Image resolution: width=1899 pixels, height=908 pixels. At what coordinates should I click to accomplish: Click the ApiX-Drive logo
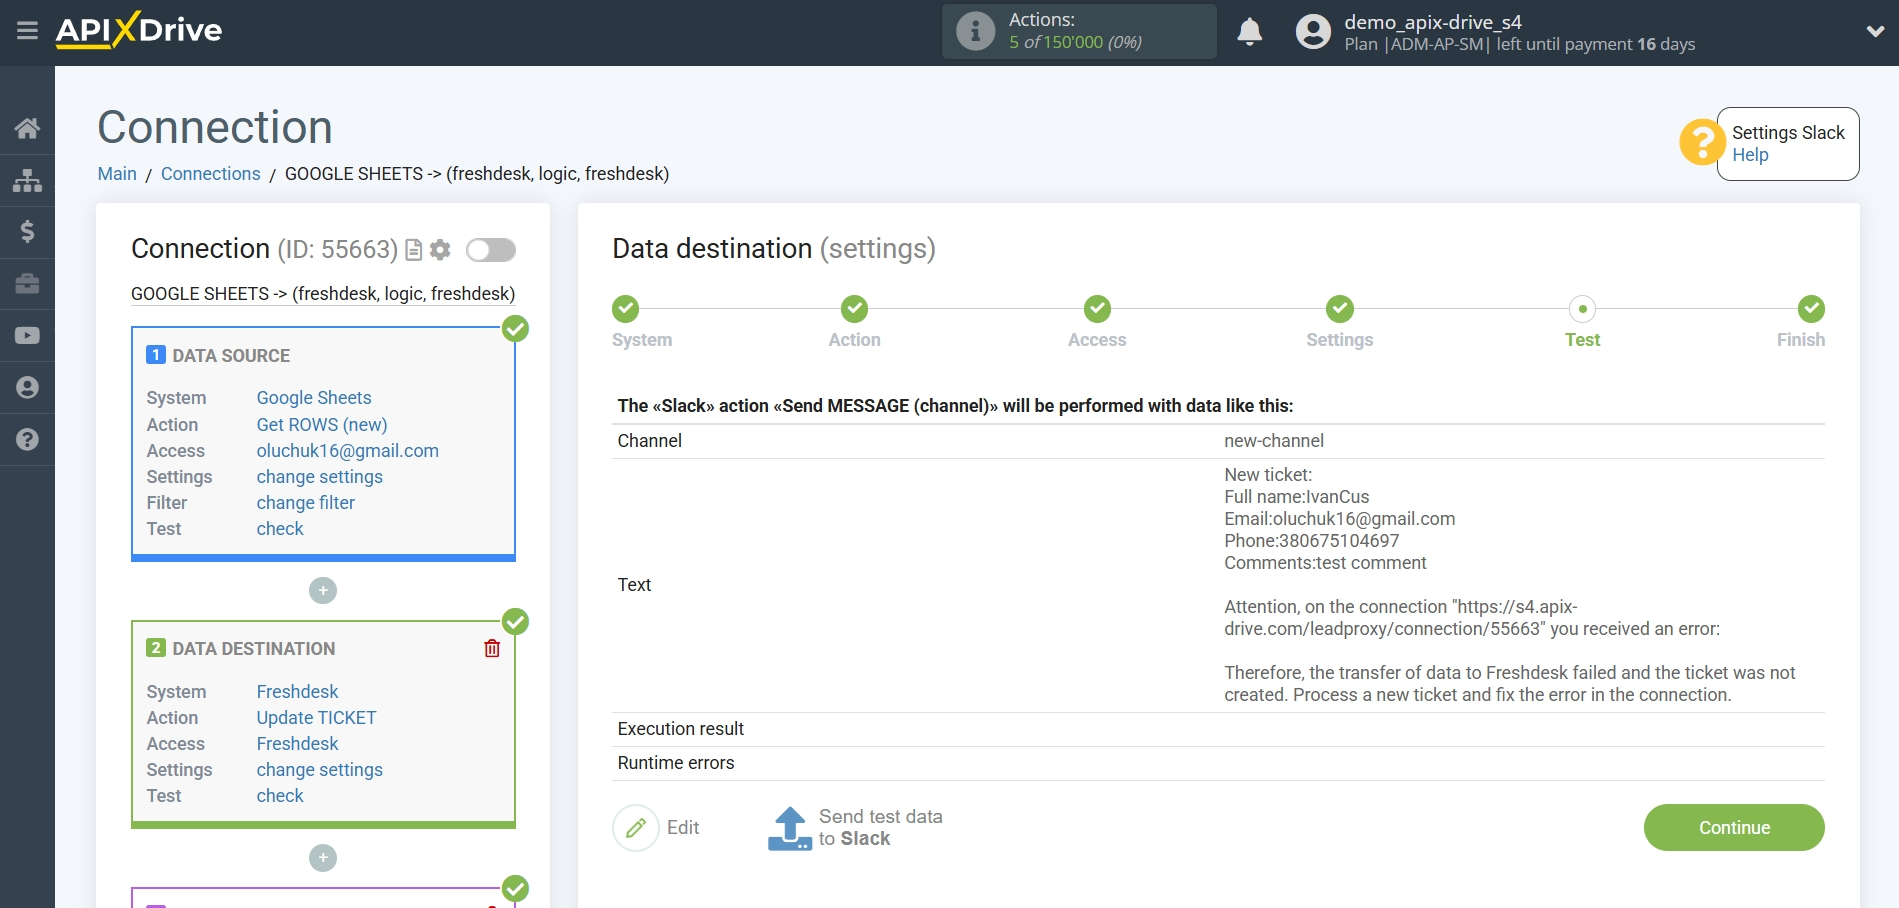pyautogui.click(x=139, y=30)
